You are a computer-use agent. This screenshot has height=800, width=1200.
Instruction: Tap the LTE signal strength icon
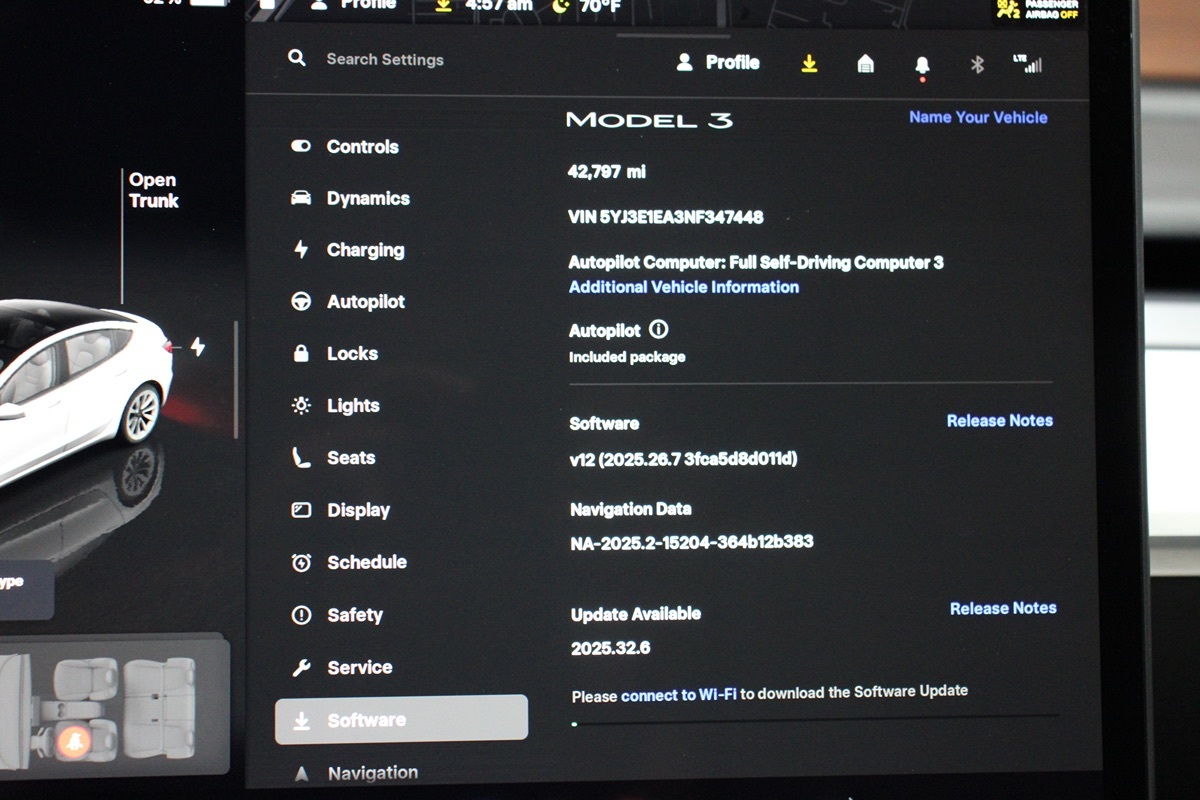point(1028,64)
